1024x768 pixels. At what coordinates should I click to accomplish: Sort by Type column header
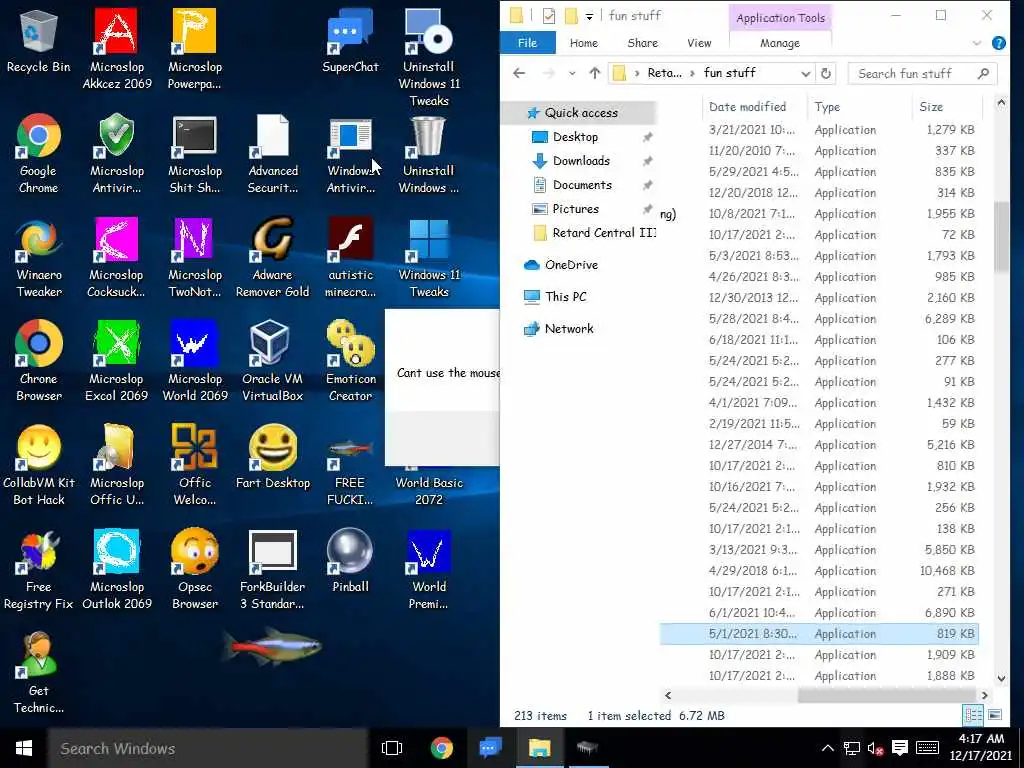pos(859,107)
